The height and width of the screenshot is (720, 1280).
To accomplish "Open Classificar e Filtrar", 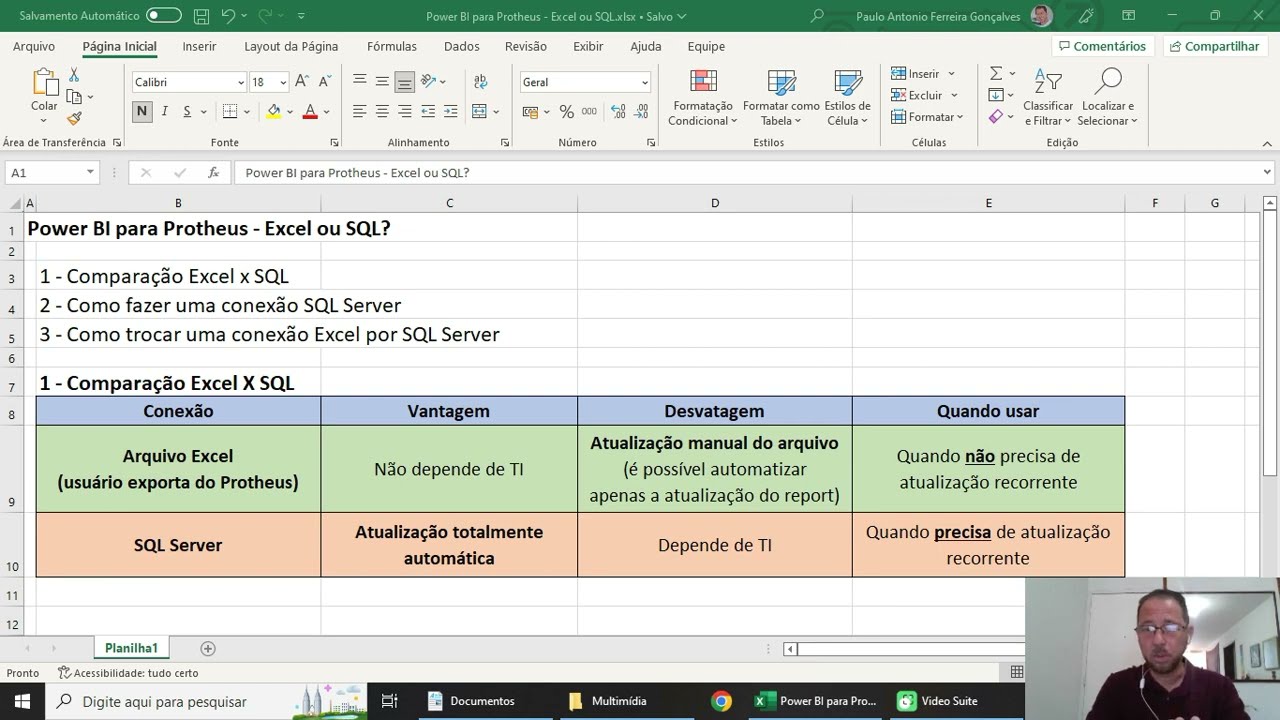I will click(x=1048, y=98).
